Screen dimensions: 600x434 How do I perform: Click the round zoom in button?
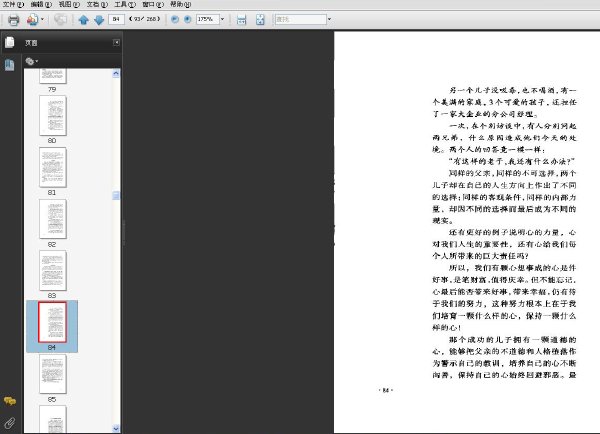pyautogui.click(x=188, y=19)
